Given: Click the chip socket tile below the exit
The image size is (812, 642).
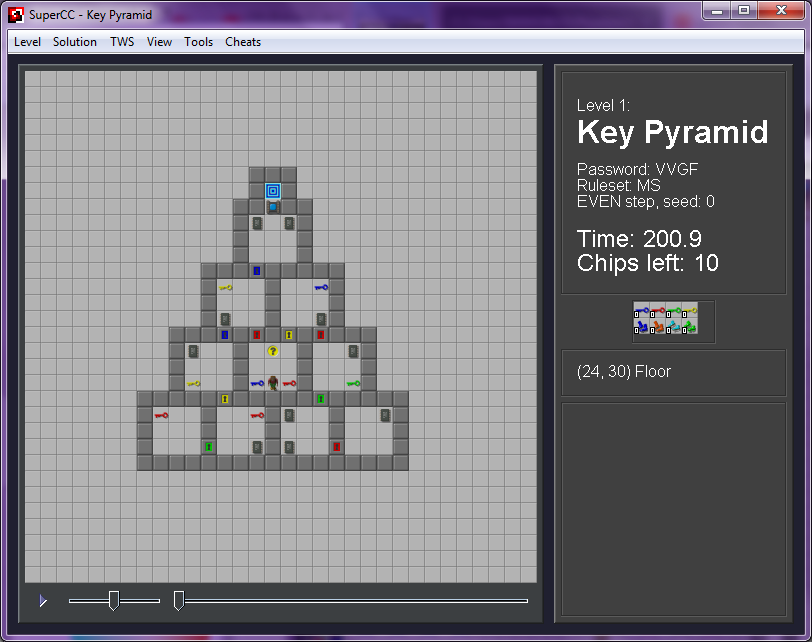Looking at the screenshot, I should 273,207.
